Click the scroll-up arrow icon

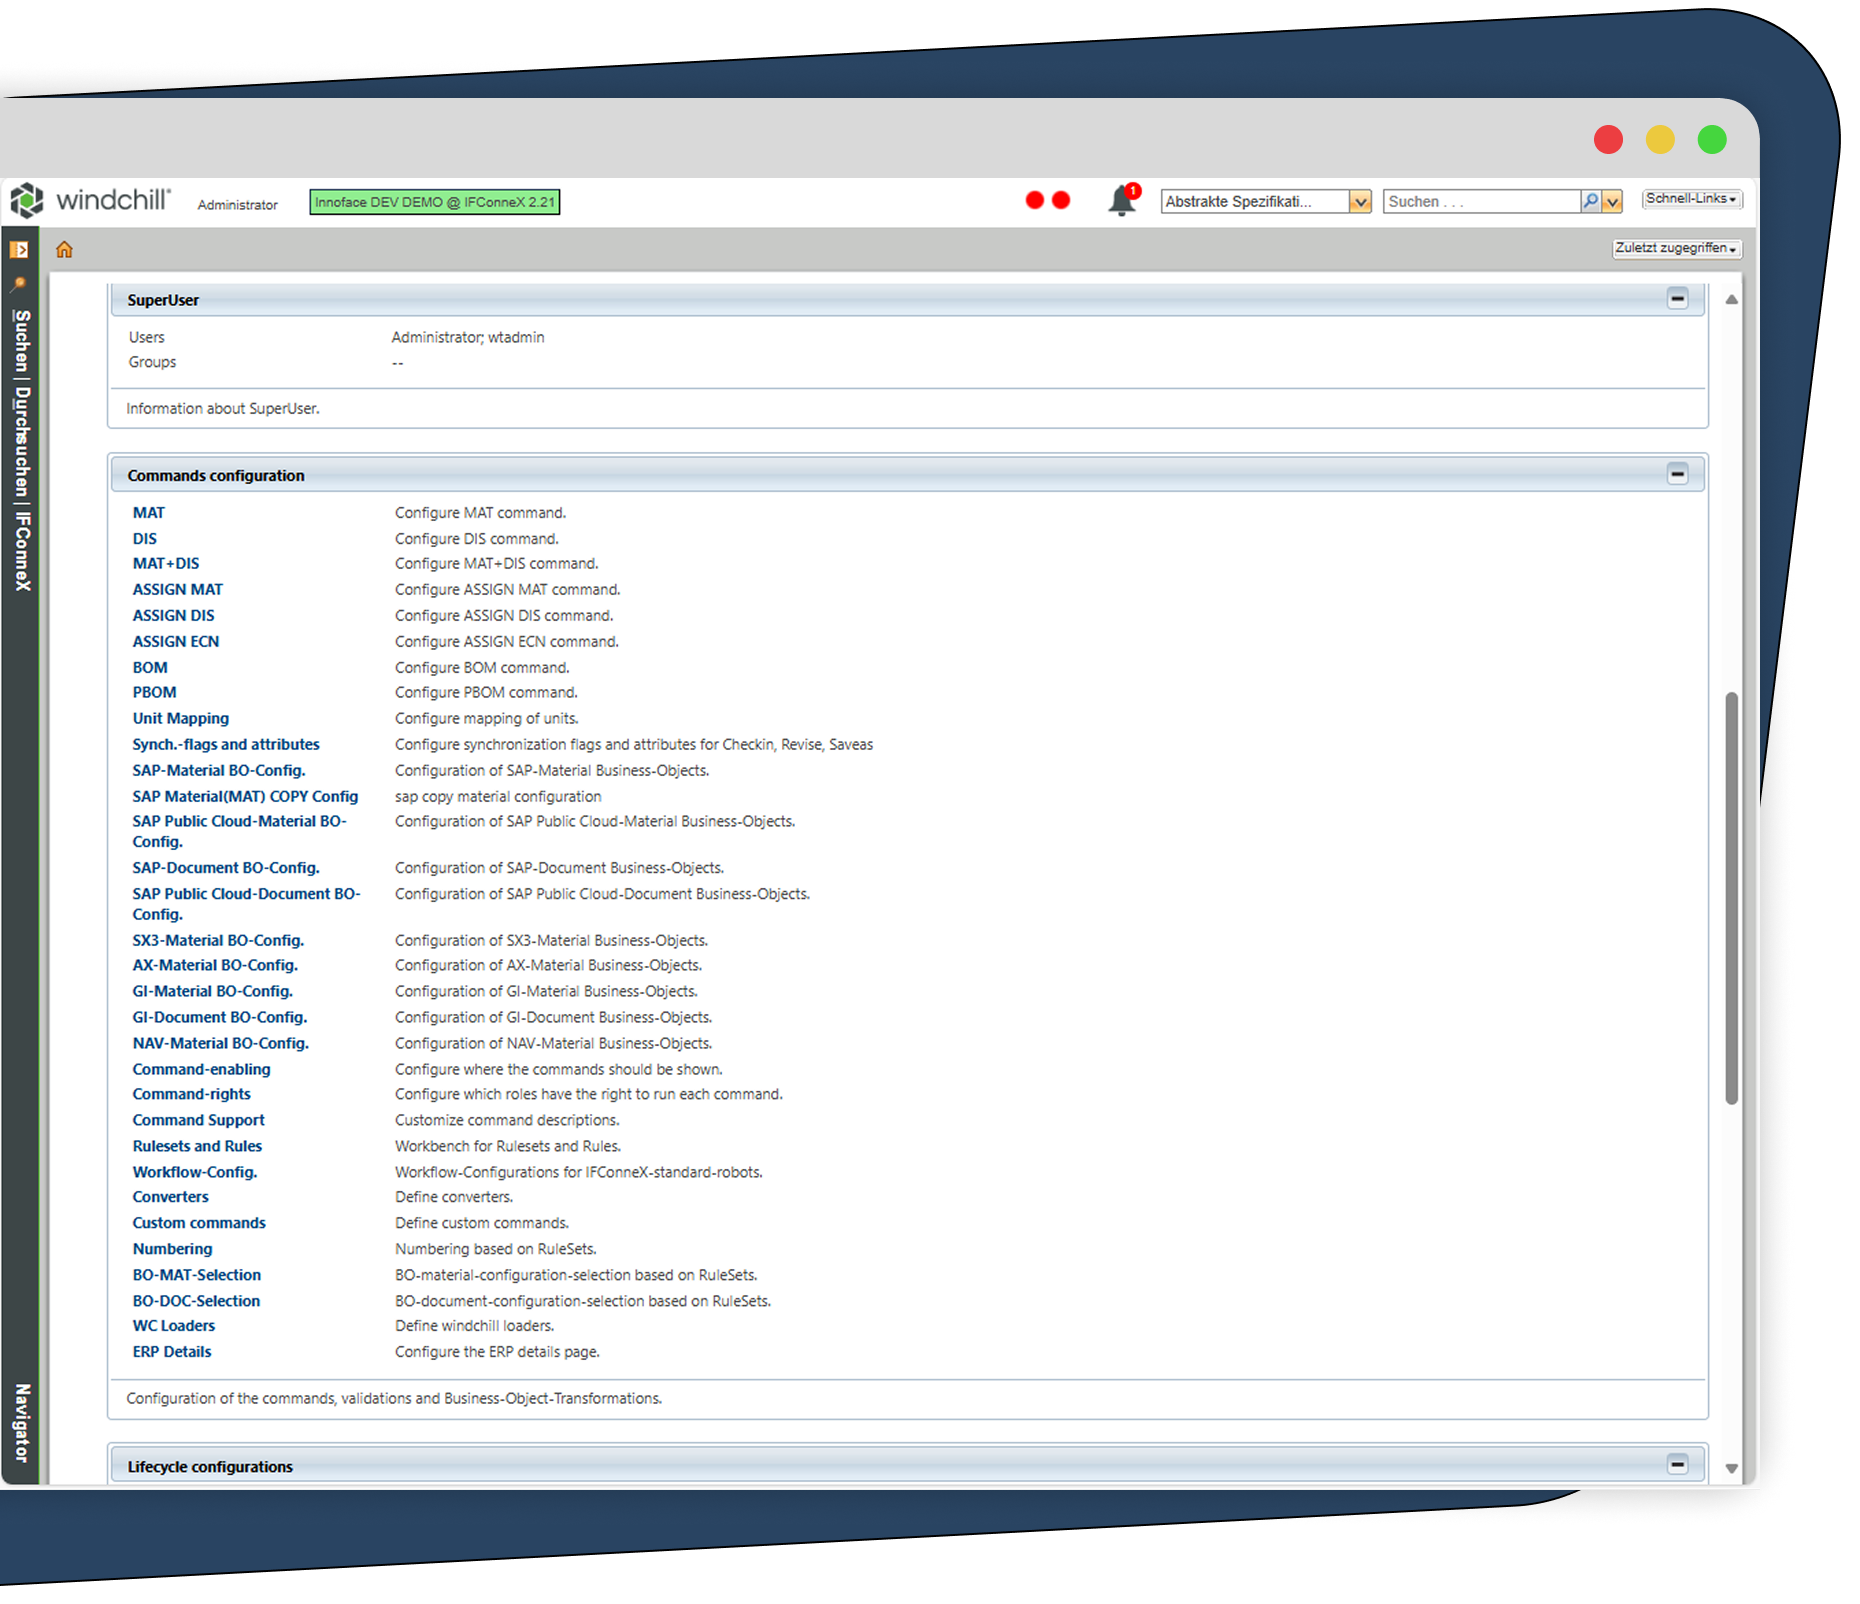1731,300
